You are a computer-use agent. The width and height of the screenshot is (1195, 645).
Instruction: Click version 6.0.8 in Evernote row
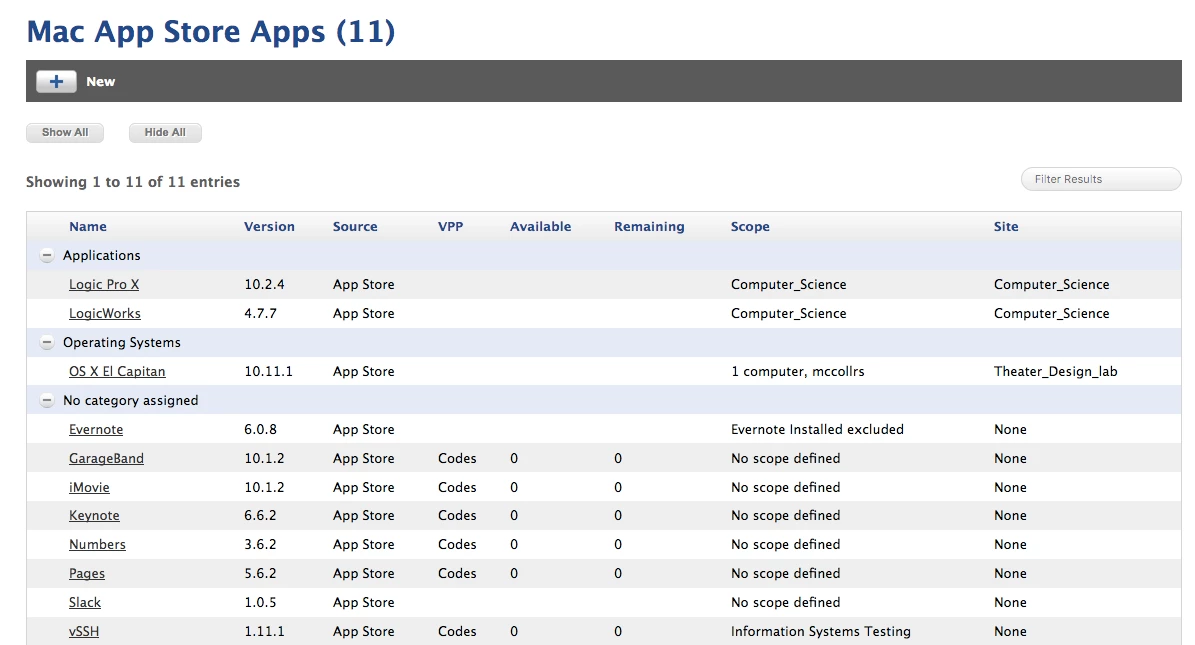coord(261,429)
